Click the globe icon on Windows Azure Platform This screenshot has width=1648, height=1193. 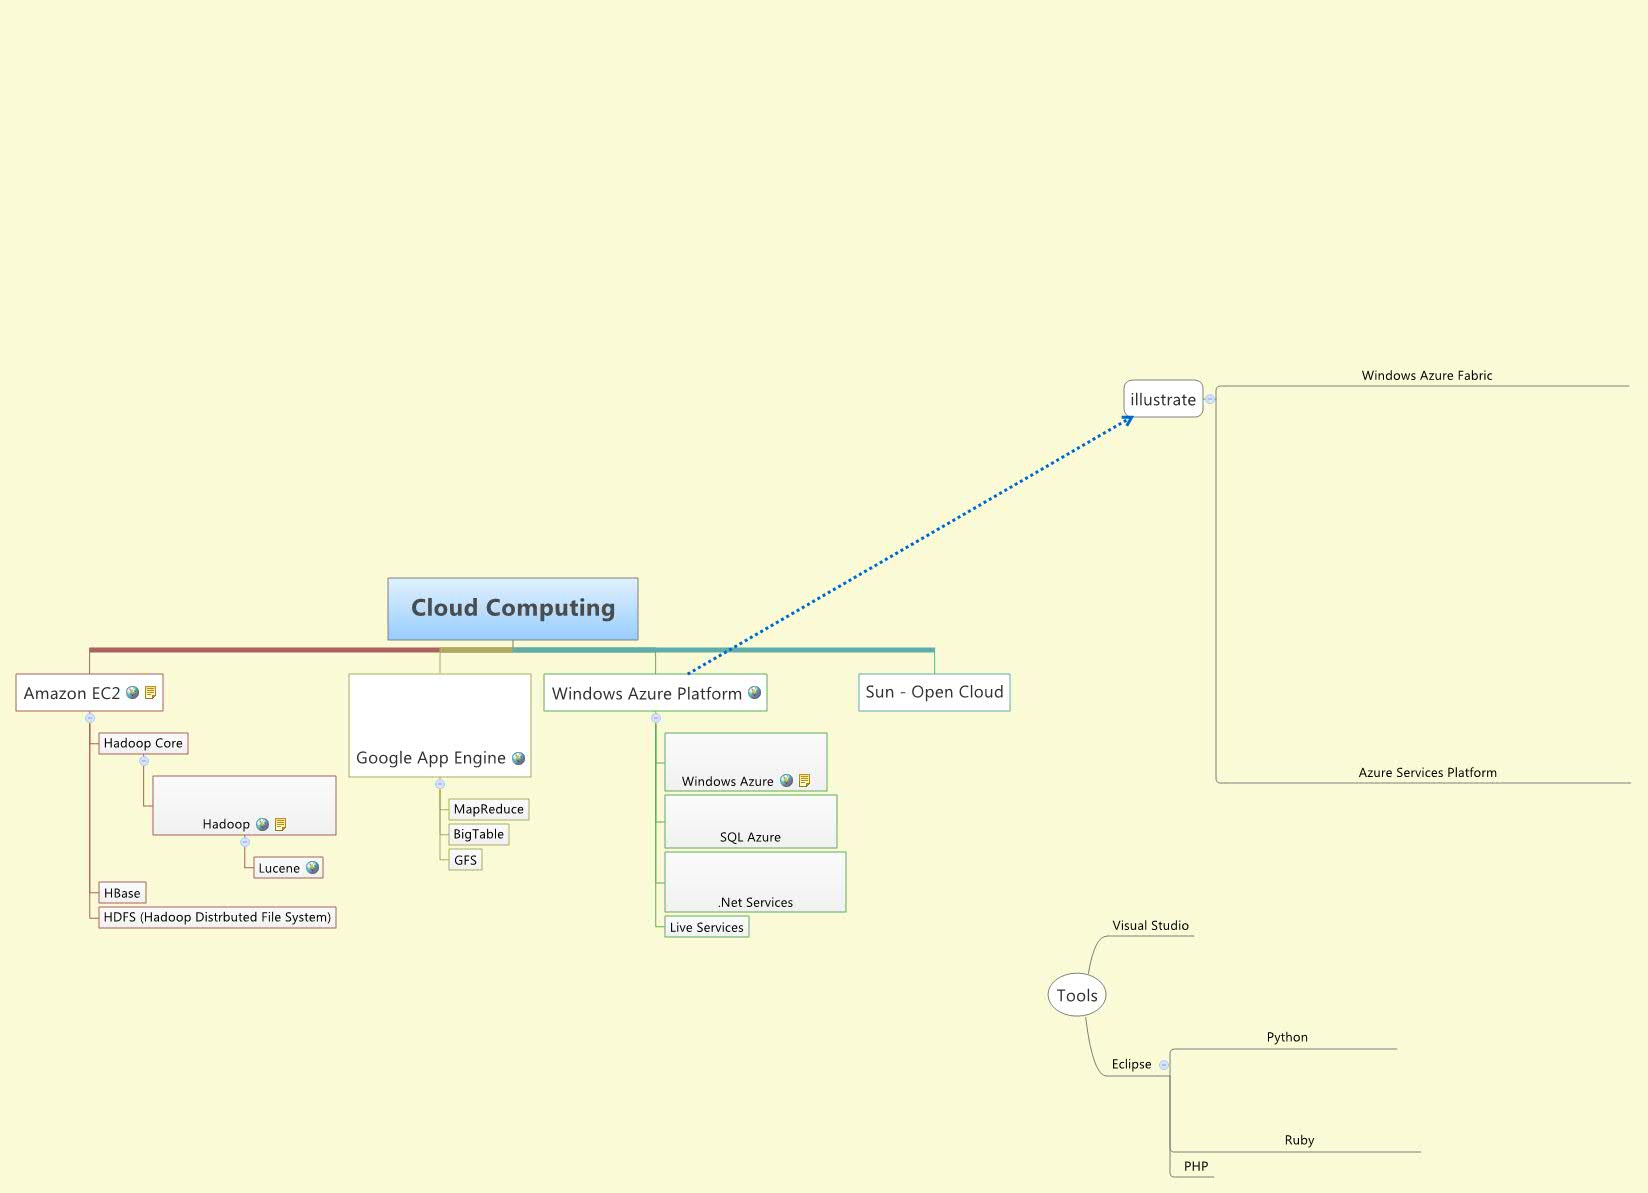[x=755, y=693]
